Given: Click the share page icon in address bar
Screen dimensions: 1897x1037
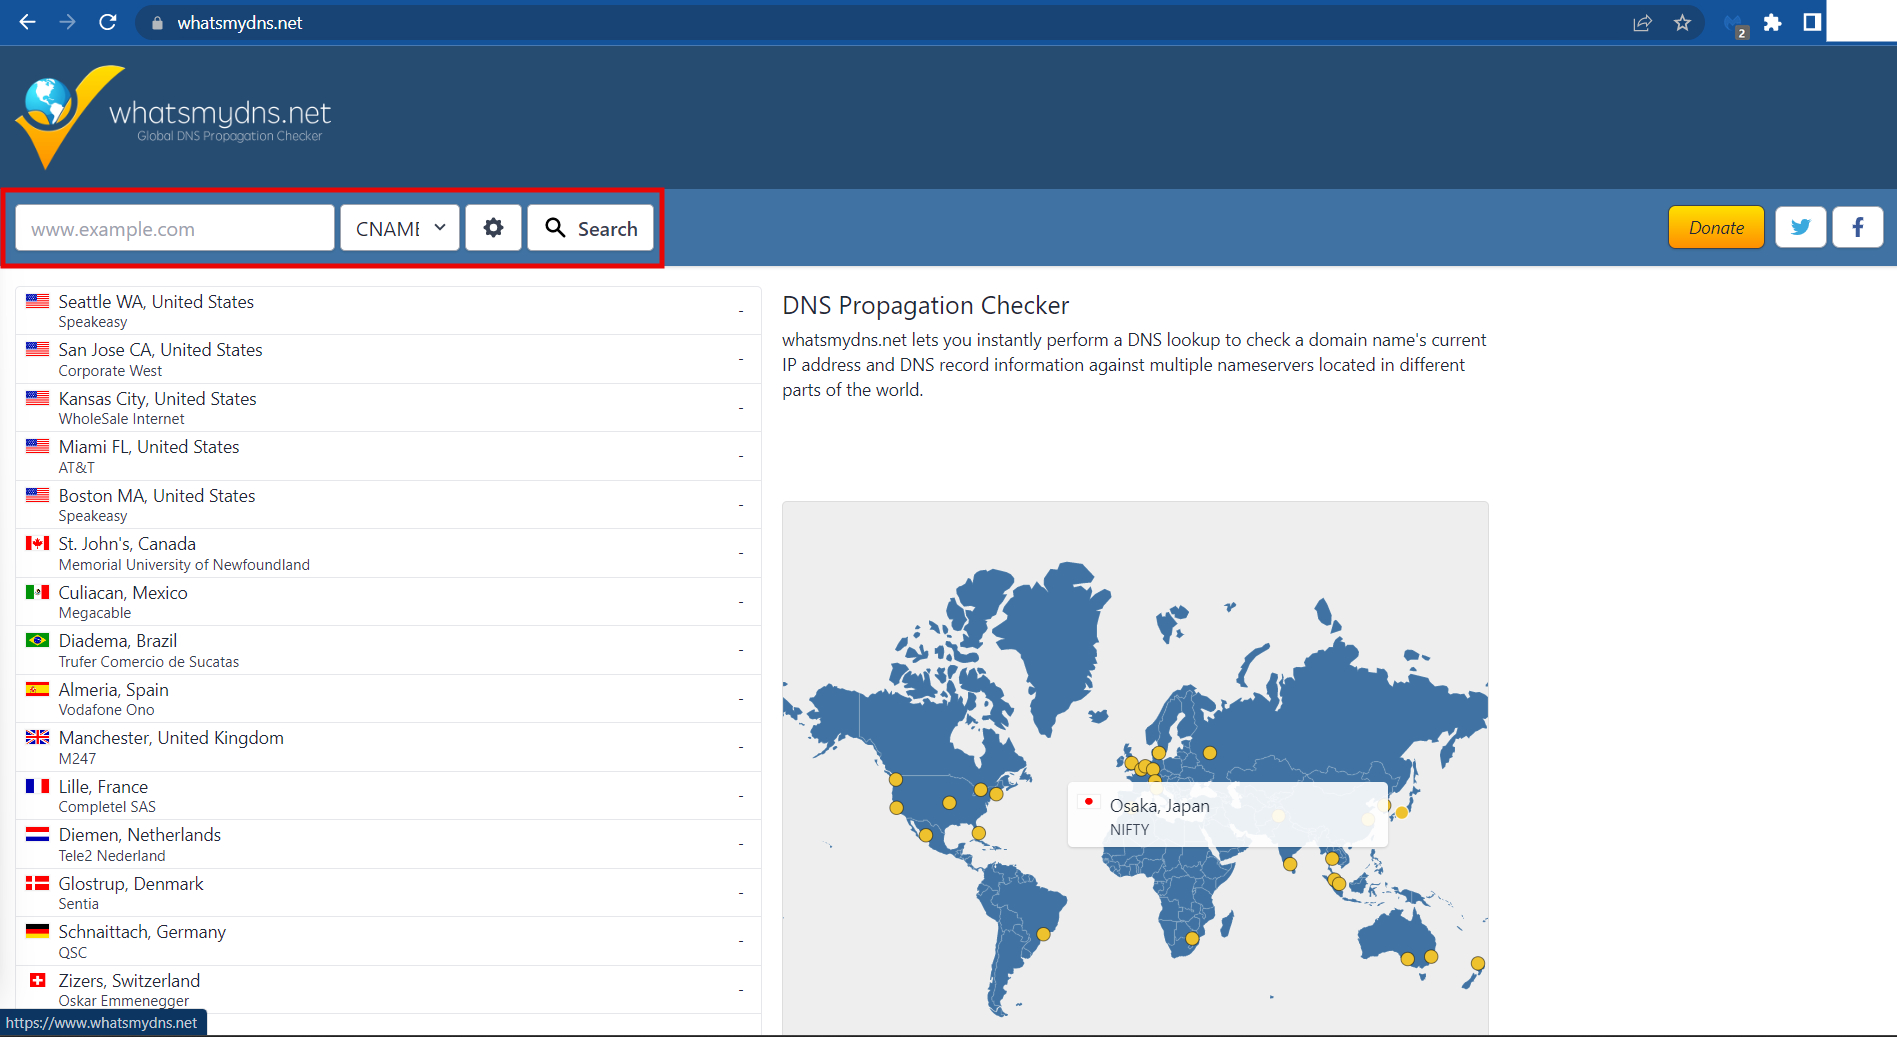Looking at the screenshot, I should tap(1642, 23).
